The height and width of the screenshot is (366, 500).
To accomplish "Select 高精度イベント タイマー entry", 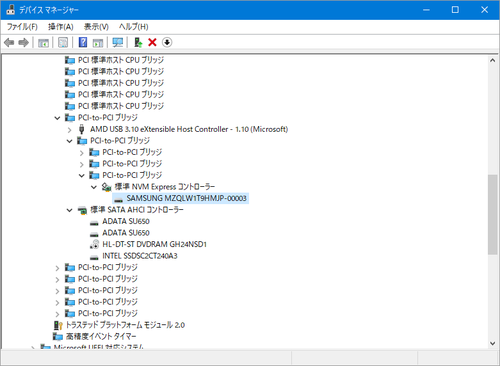I will pyautogui.click(x=101, y=336).
